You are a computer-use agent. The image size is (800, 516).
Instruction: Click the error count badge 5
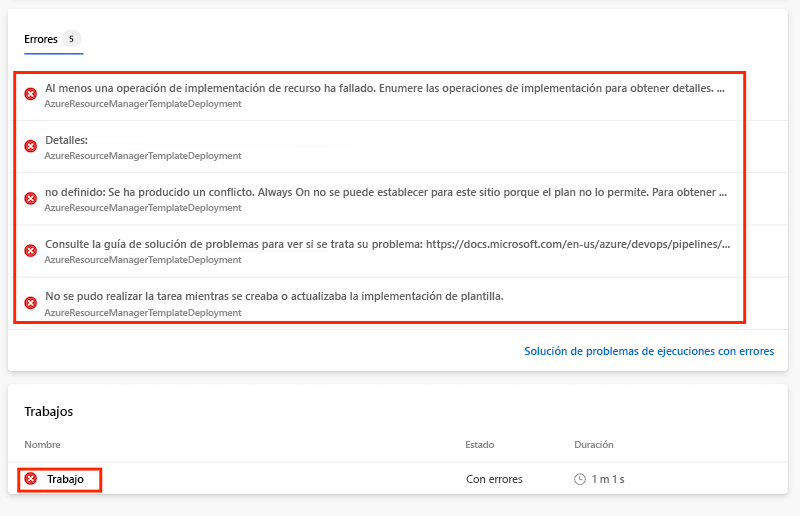[x=71, y=39]
